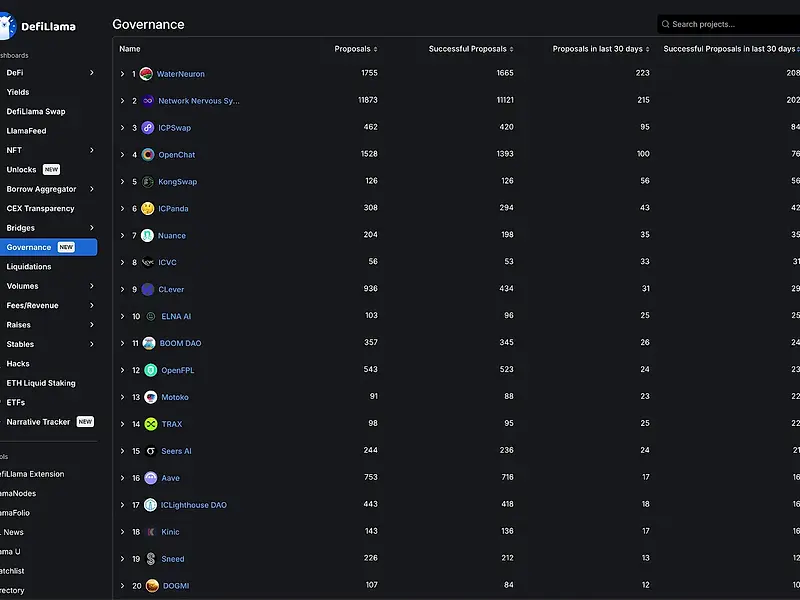Click the ICPanda yellow face icon
800x600 pixels.
148,209
